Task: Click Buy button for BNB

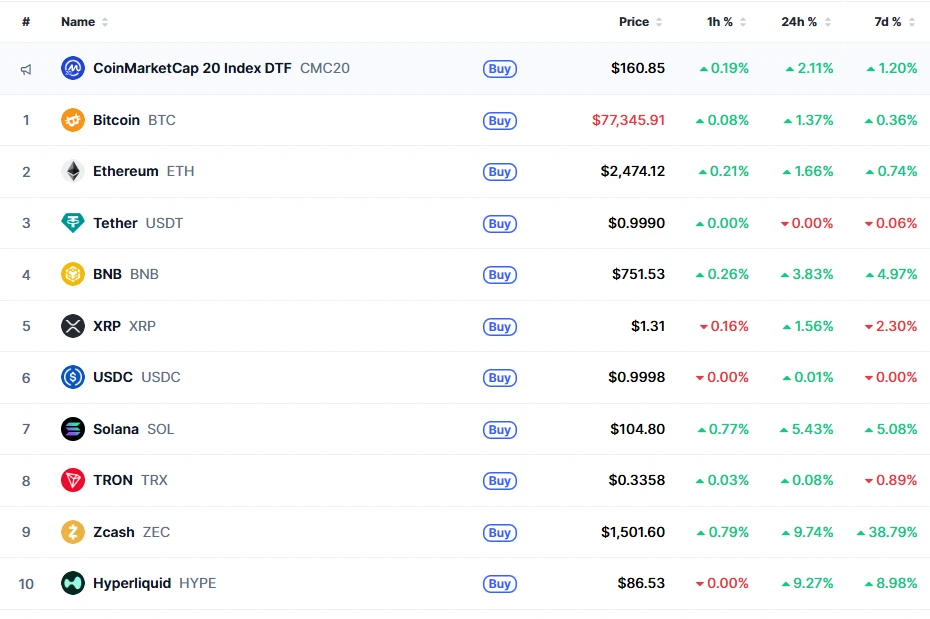Action: tap(499, 275)
